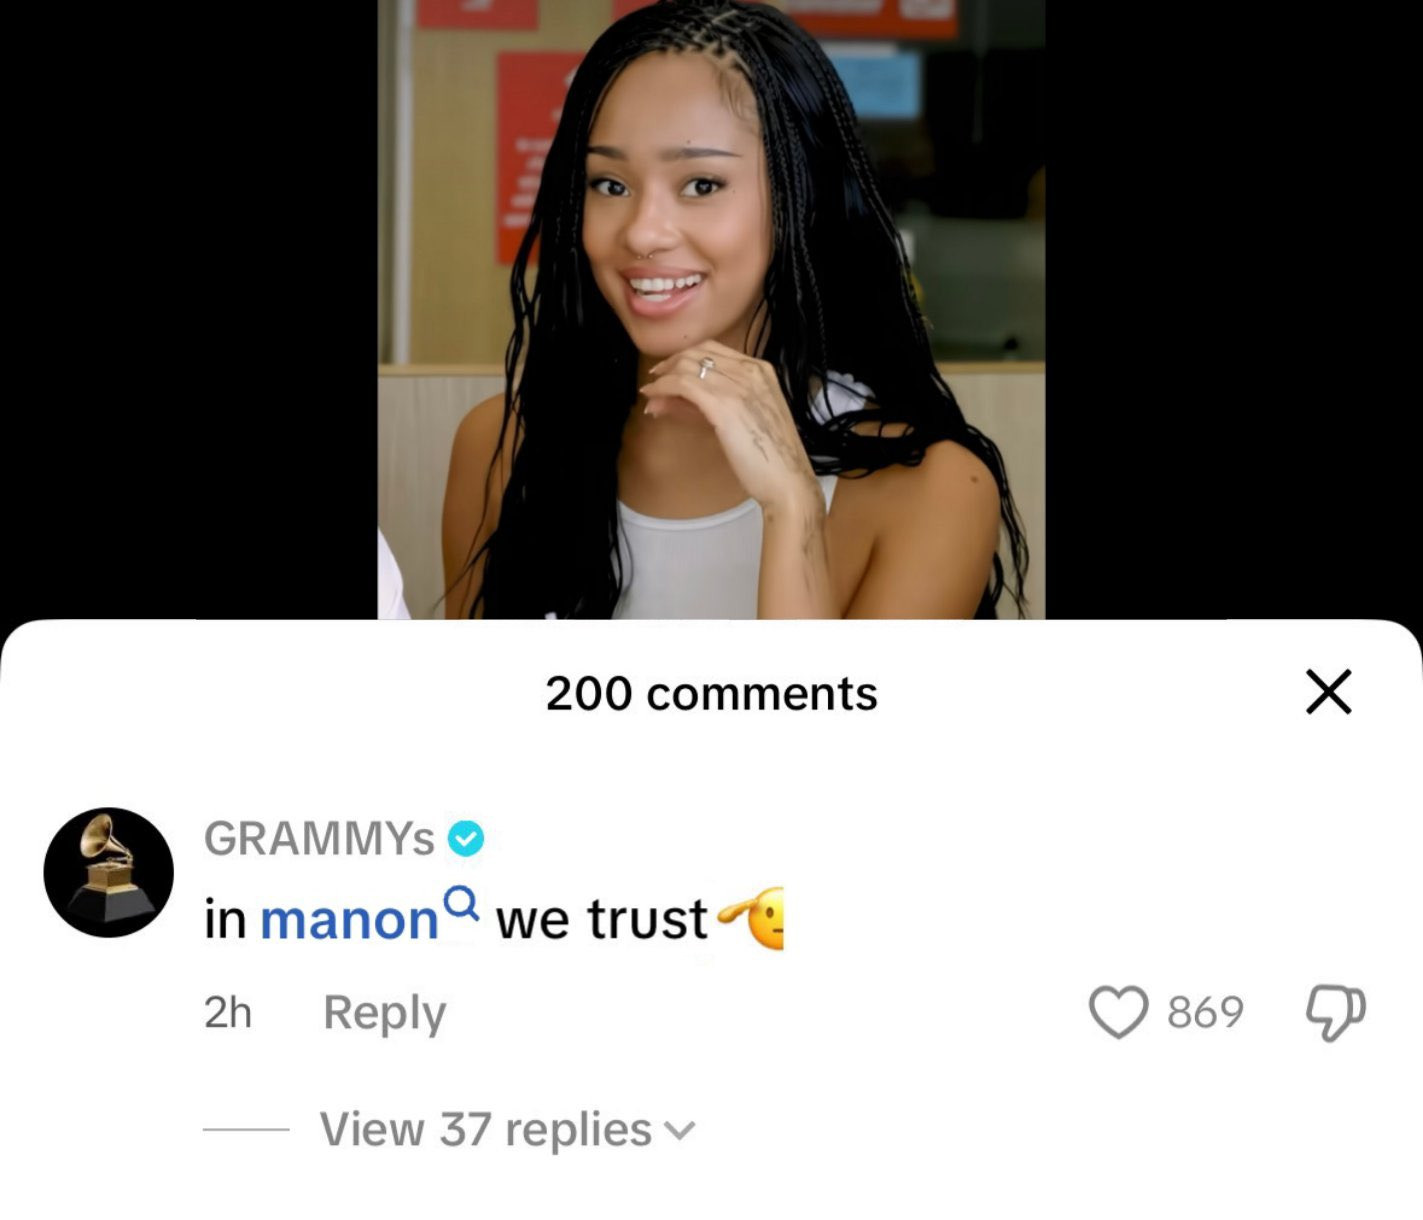The image size is (1423, 1220).
Task: Open the GRAMMYs username
Action: (x=319, y=838)
